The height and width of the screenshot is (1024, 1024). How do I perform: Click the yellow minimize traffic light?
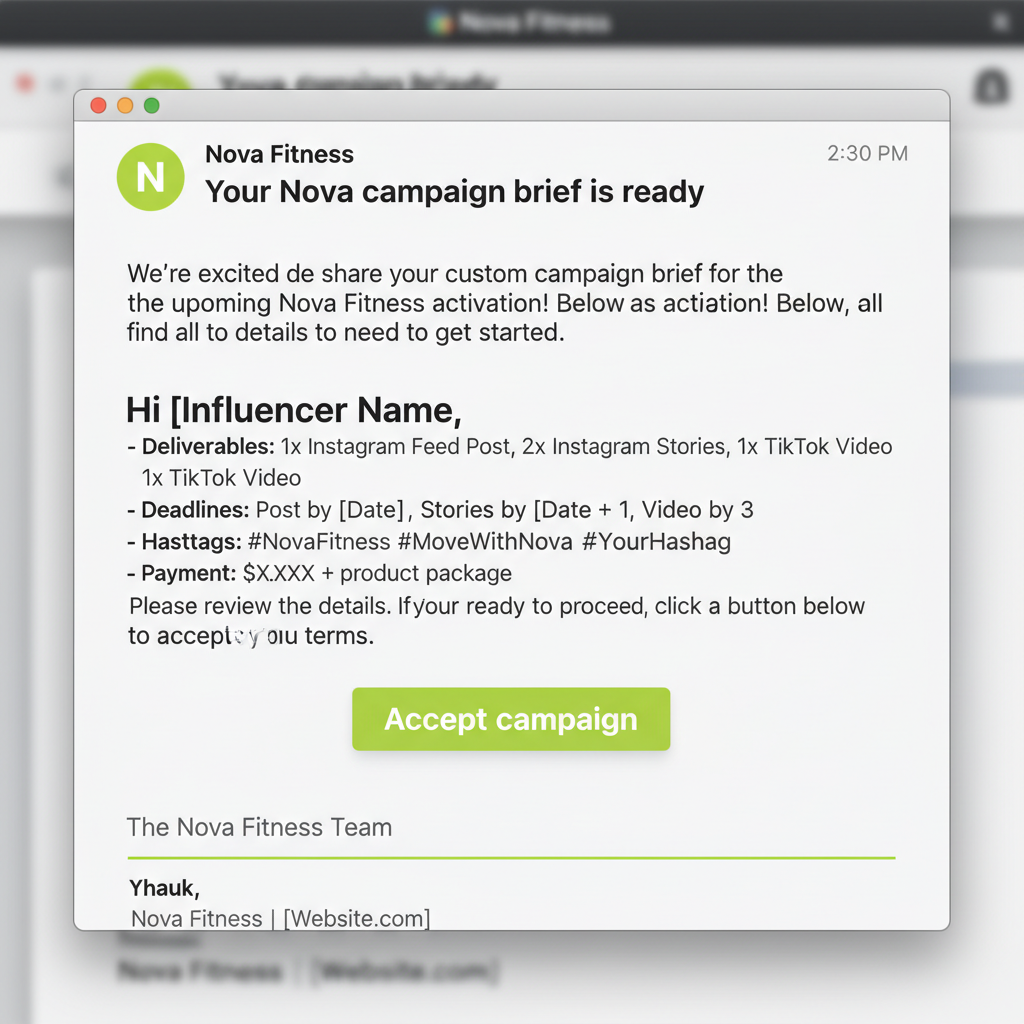click(x=124, y=105)
